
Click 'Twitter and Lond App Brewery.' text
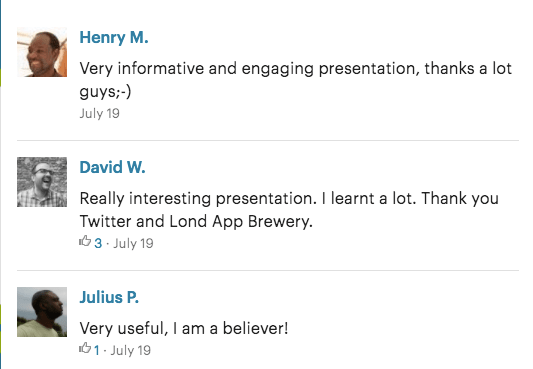[x=196, y=222]
